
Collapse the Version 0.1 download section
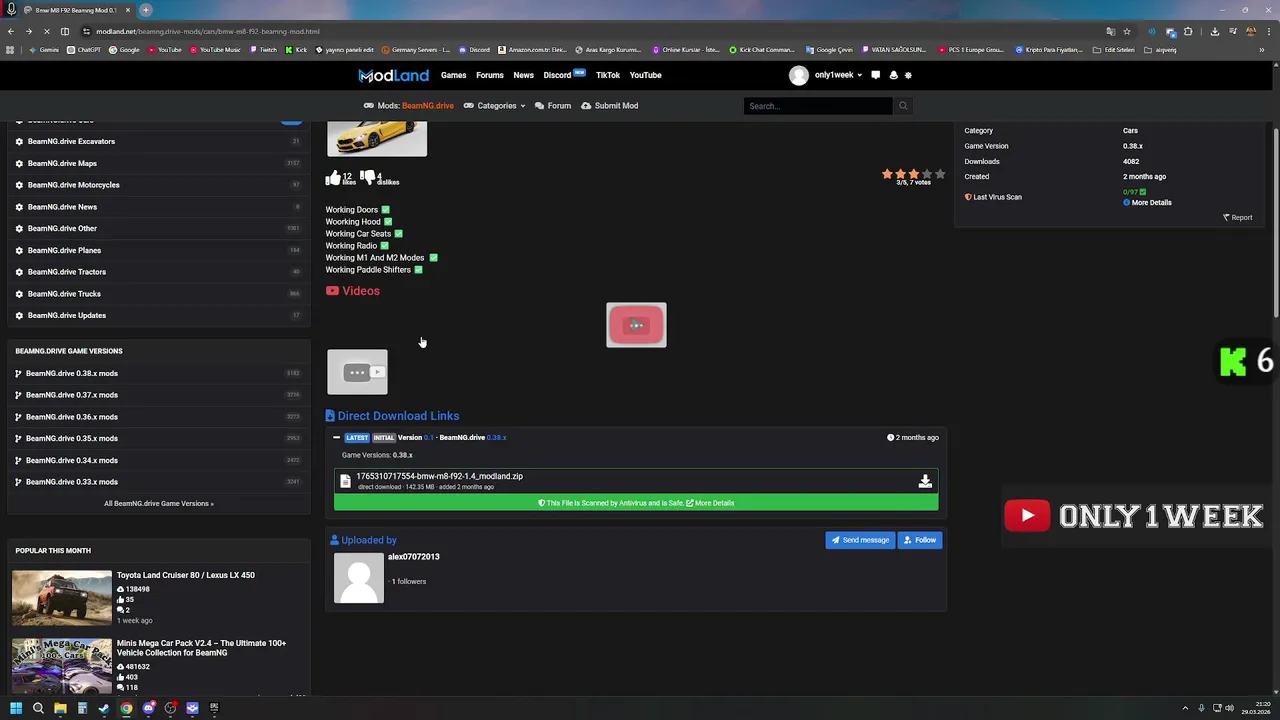coord(336,437)
